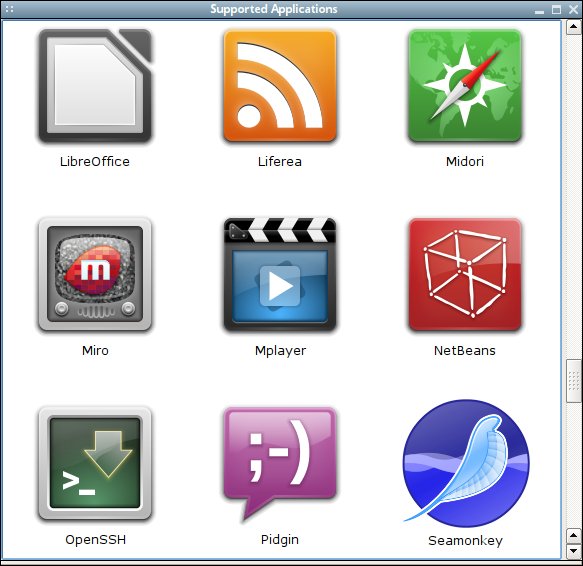583x566 pixels.
Task: Open the Pidgin purple chat bubble icon
Action: [280, 464]
